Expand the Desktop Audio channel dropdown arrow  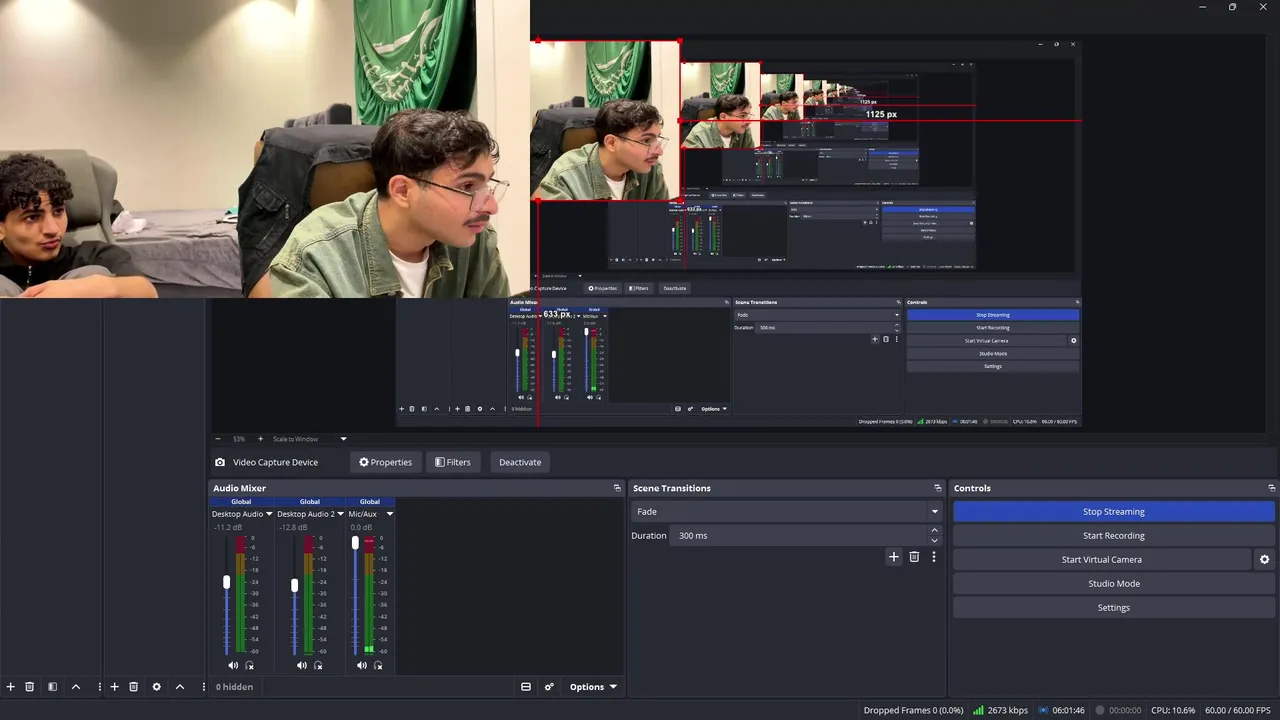[269, 514]
